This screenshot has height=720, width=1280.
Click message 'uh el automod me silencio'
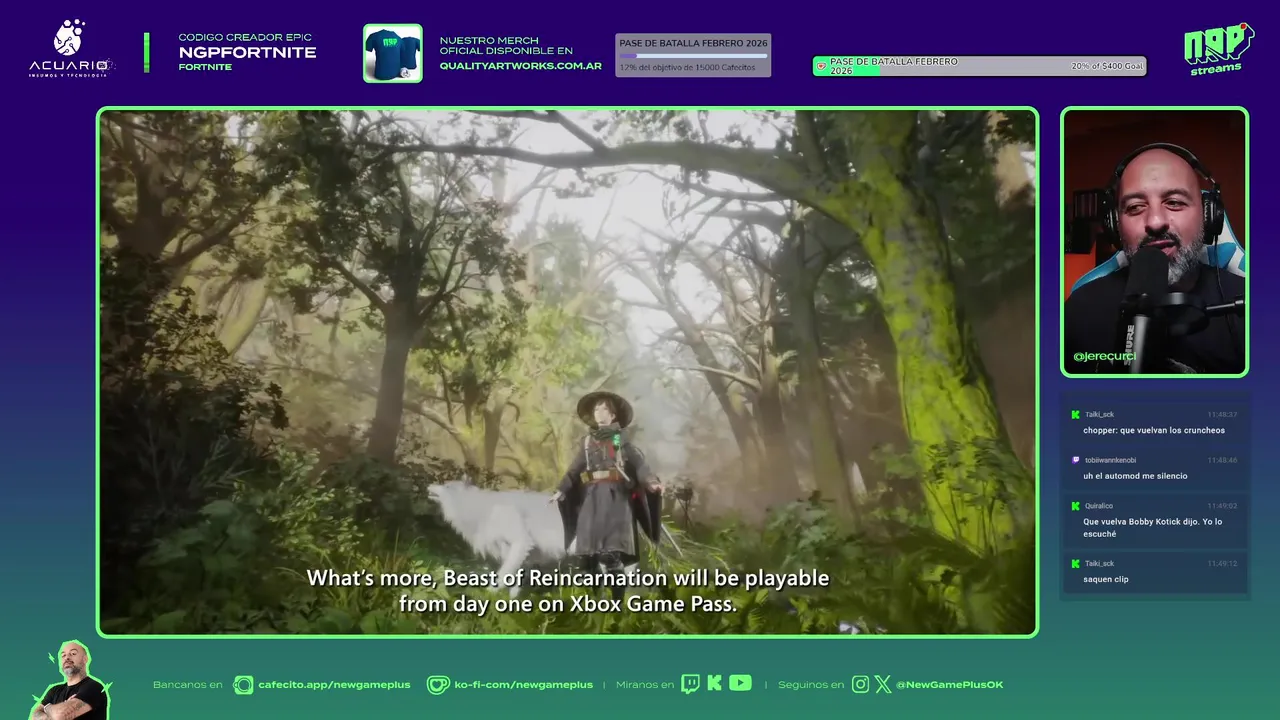(1135, 476)
